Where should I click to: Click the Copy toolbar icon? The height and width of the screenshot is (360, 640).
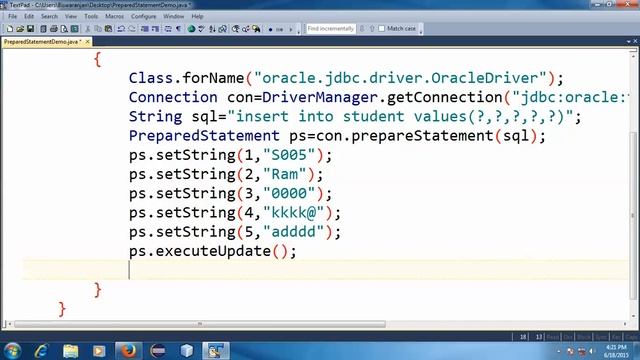(x=98, y=29)
